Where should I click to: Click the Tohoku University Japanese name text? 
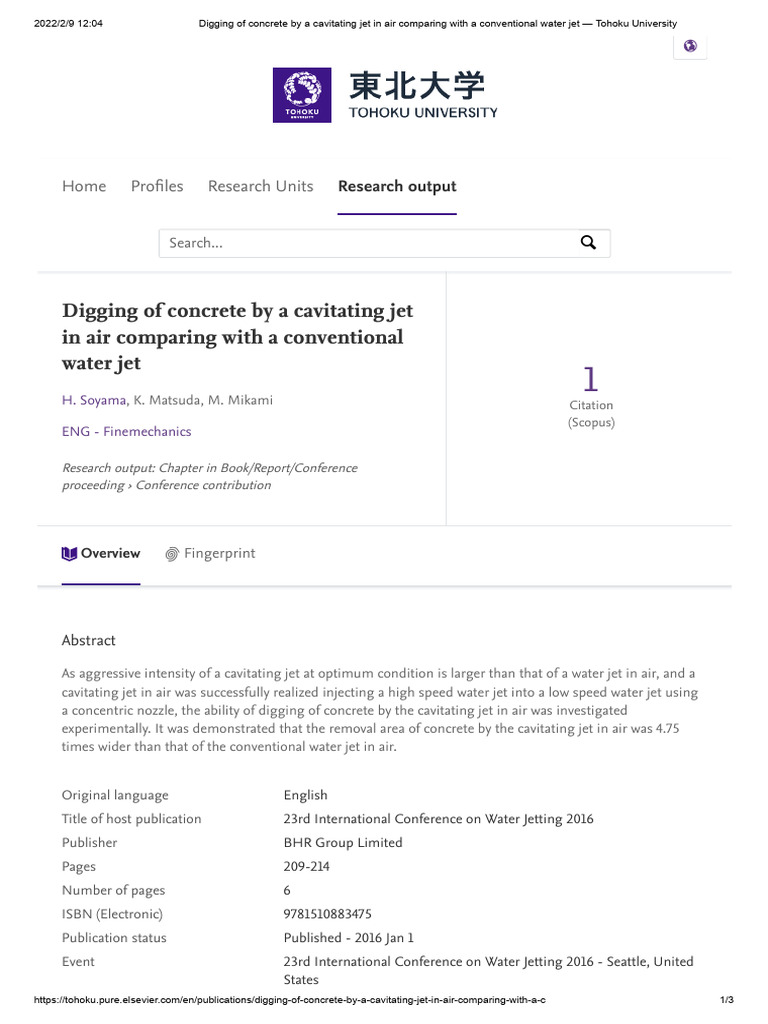(417, 86)
